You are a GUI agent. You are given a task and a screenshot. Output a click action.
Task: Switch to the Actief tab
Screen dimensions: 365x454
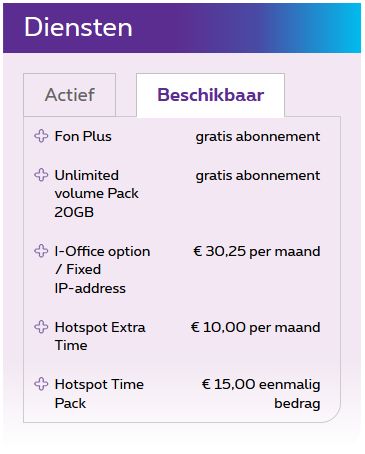coord(70,95)
